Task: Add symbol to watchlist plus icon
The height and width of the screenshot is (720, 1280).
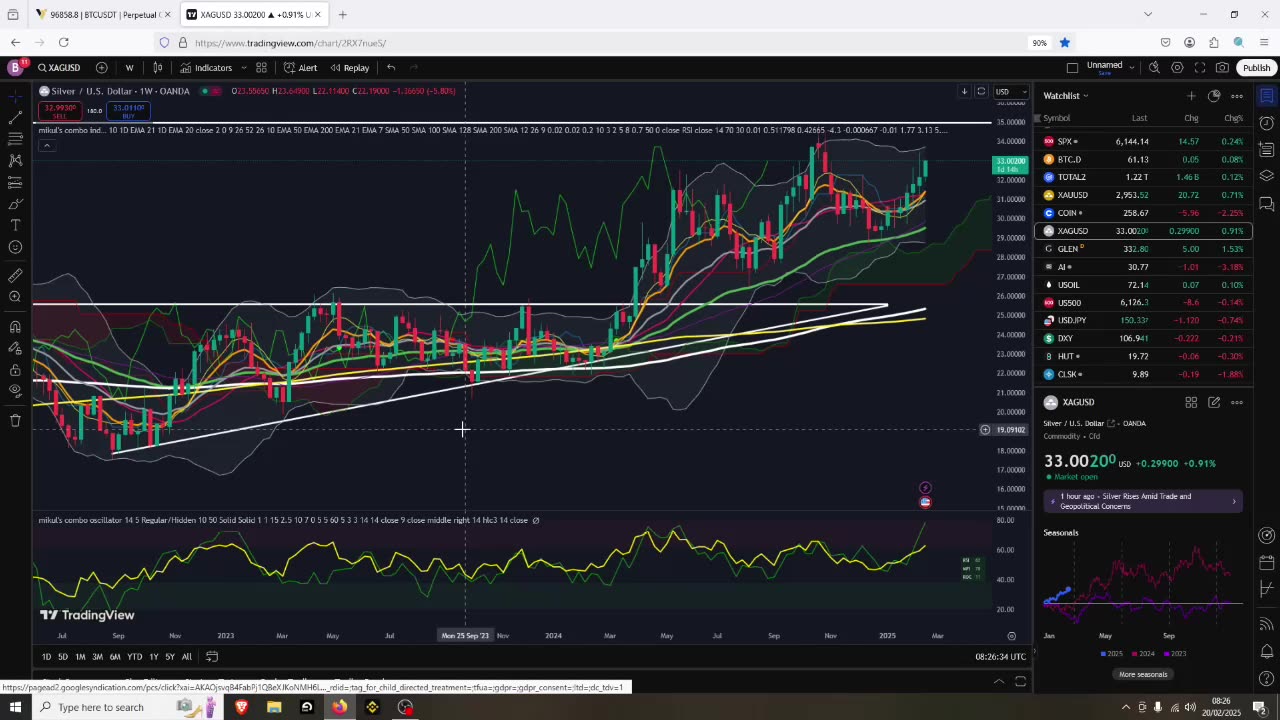Action: click(x=1191, y=96)
